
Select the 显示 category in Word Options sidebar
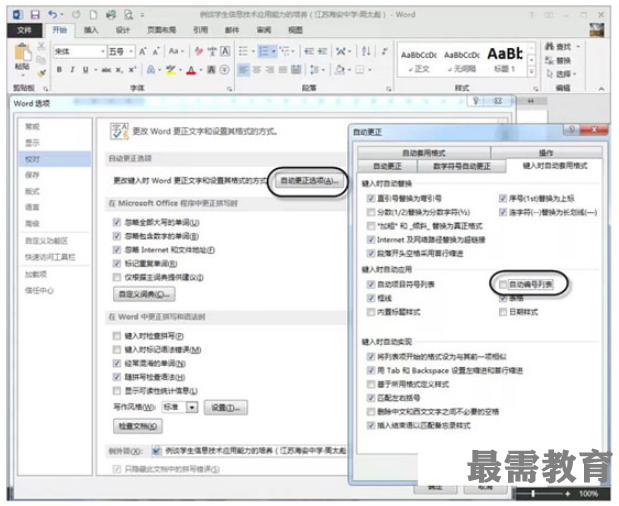[x=32, y=142]
